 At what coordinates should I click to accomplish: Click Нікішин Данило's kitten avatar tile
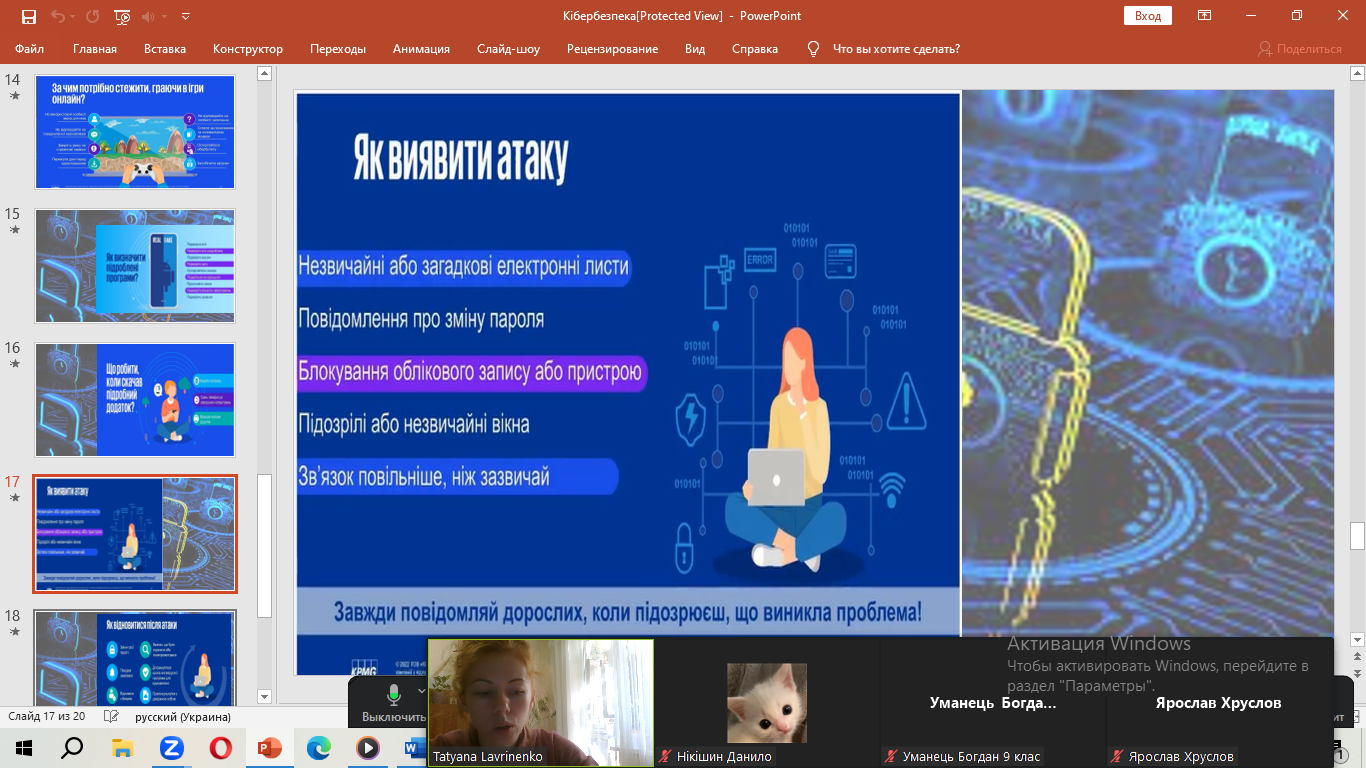click(x=767, y=703)
